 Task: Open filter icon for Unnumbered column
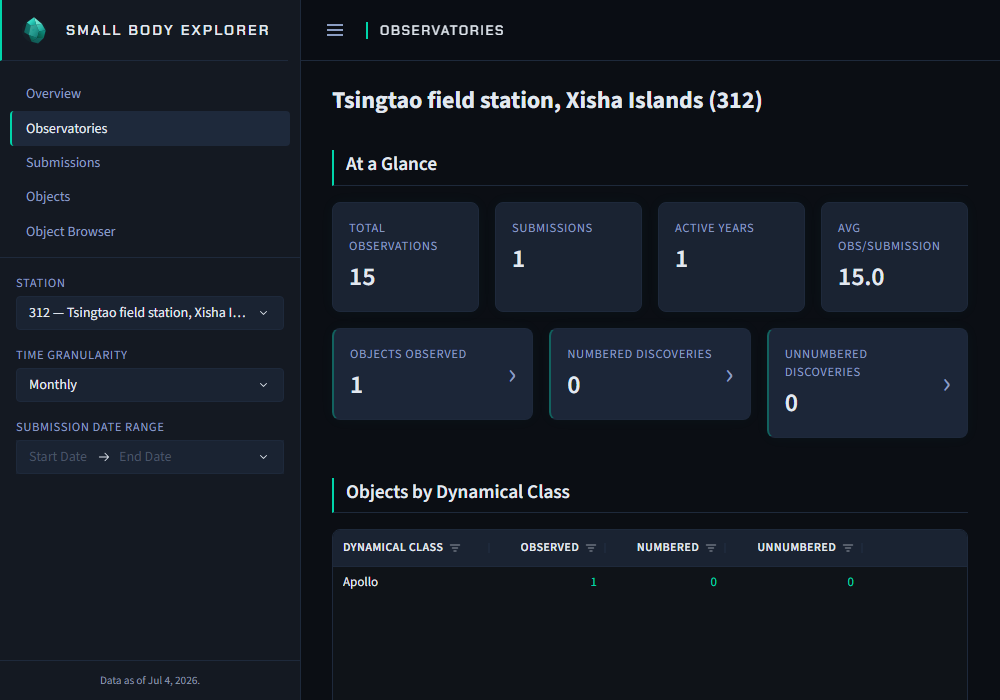point(848,548)
